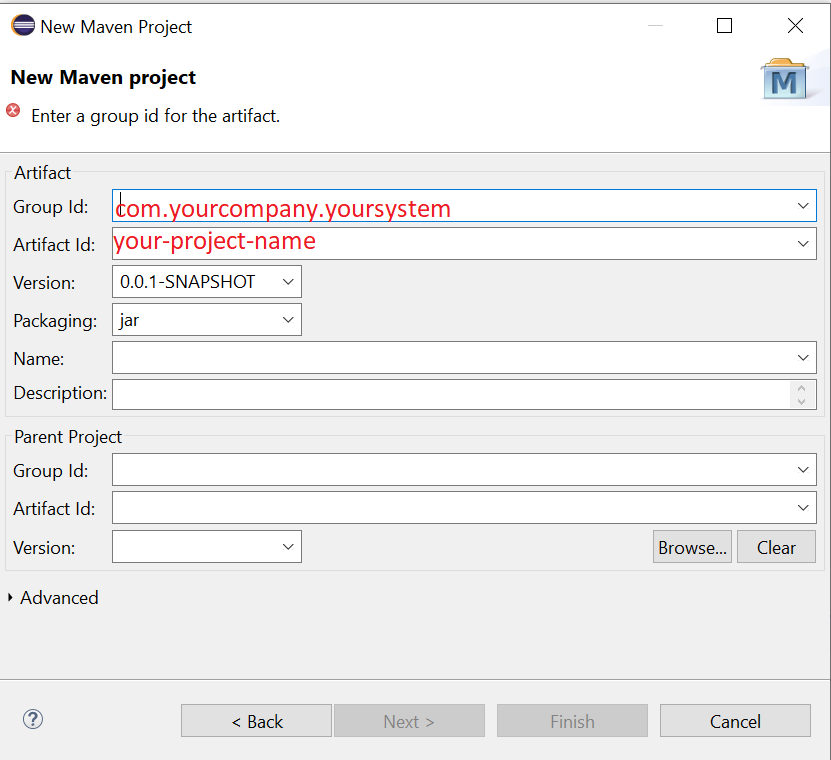Open Parent Project Group Id dropdown arrow
The image size is (831, 760).
click(803, 470)
